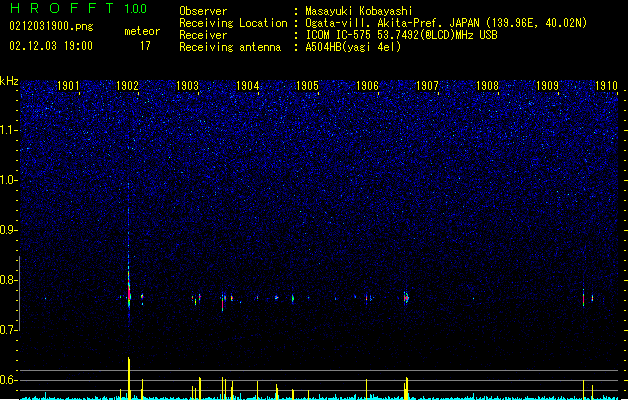Click the 0.6 kHz frequency label
629x400 pixels.
tap(8, 380)
